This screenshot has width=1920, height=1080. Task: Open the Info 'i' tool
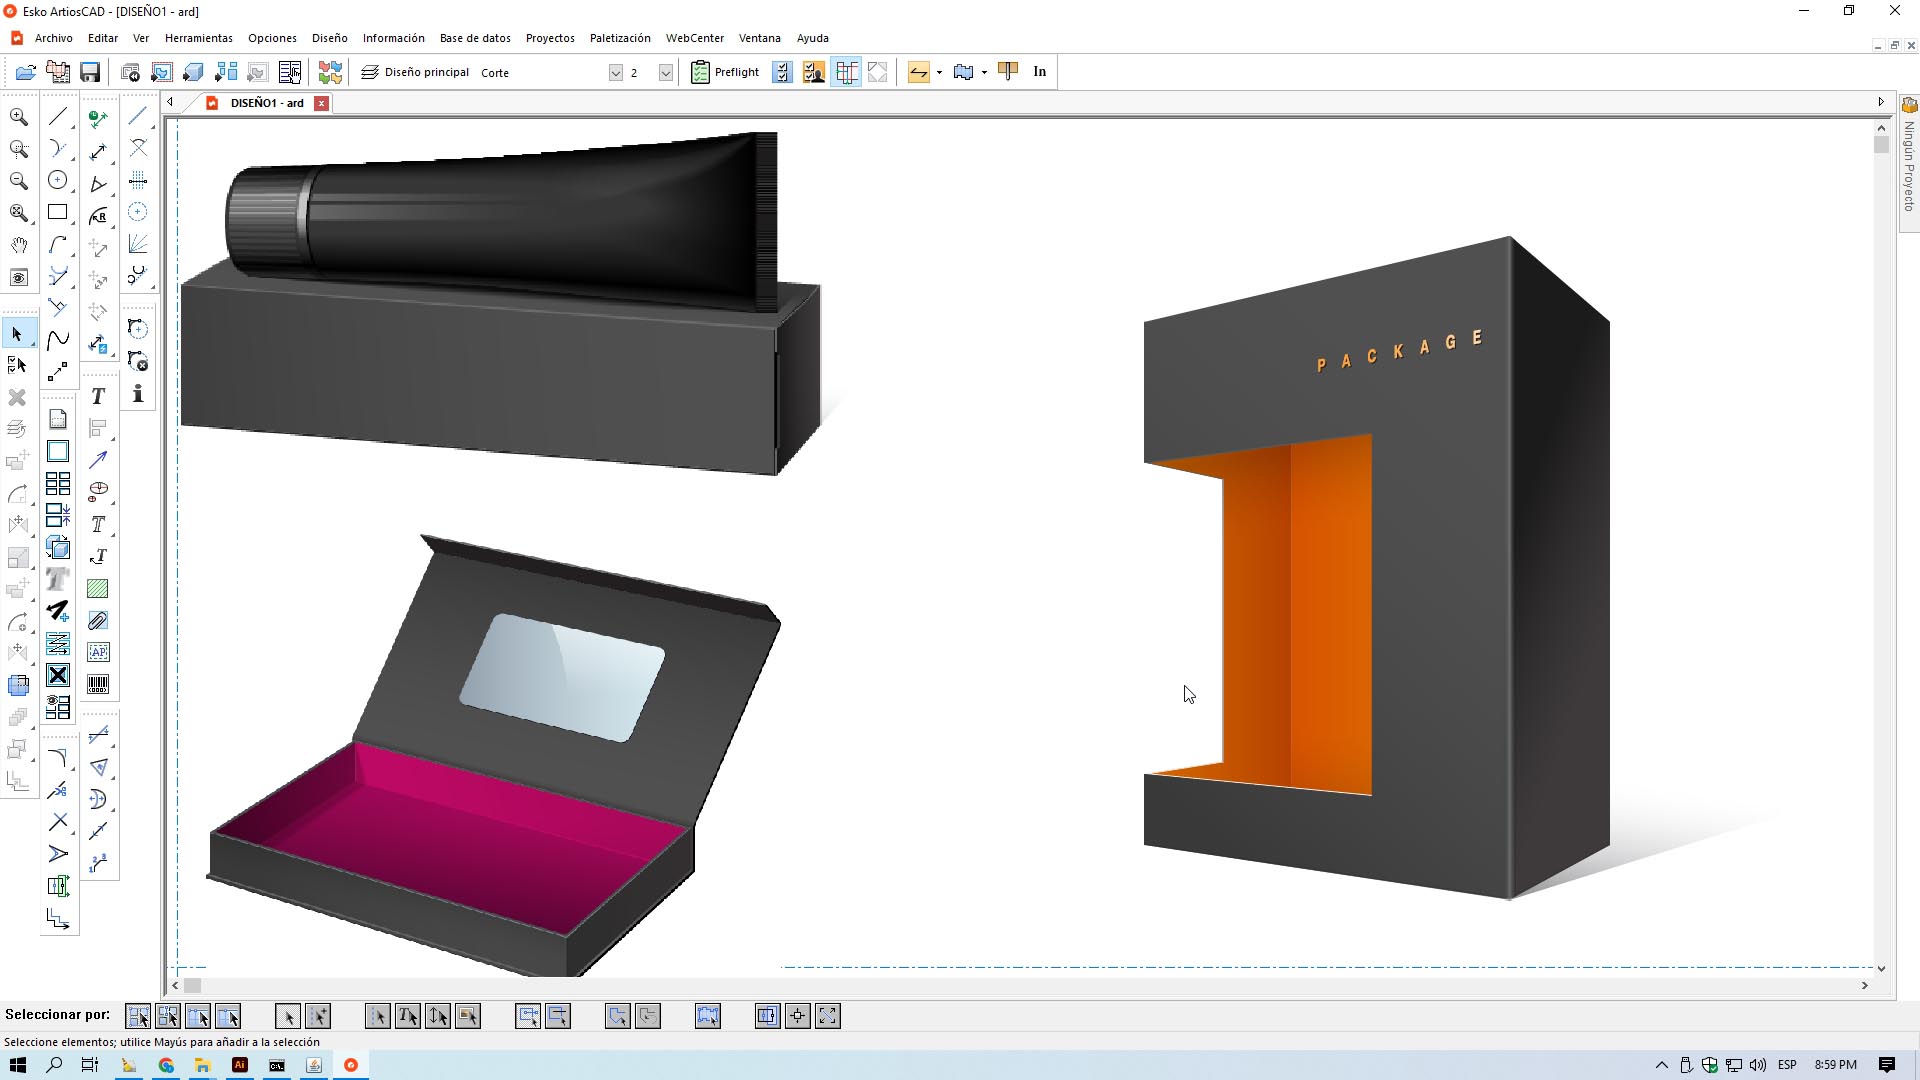pyautogui.click(x=138, y=394)
